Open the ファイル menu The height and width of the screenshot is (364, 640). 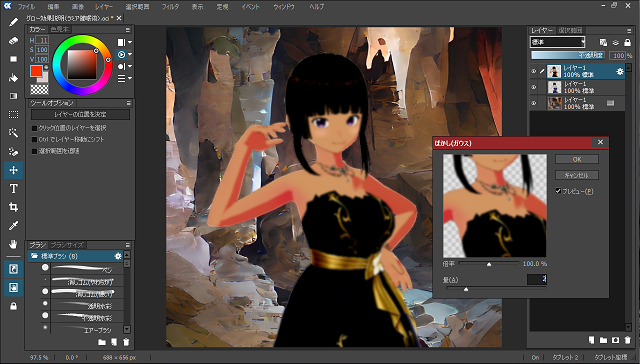26,7
